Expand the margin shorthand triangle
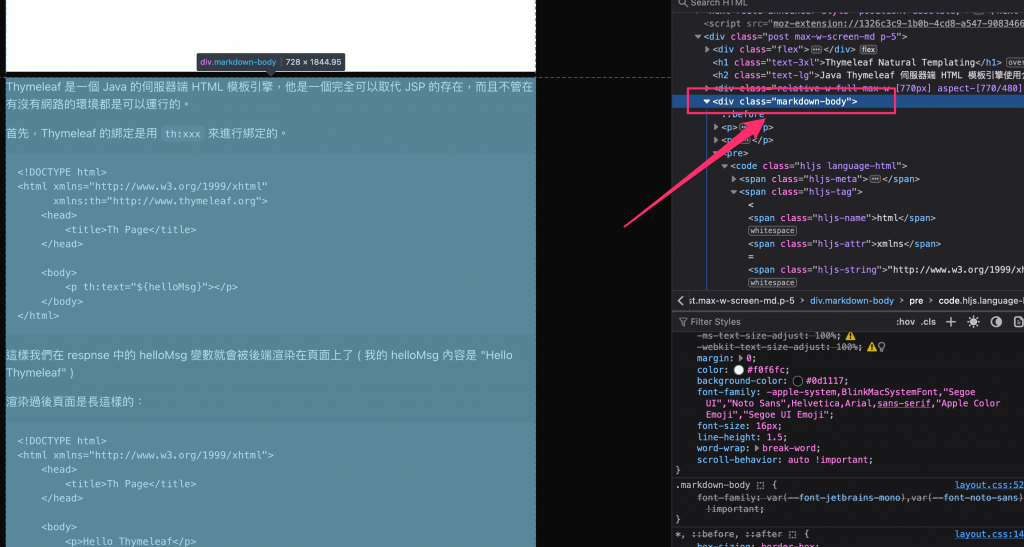 click(741, 358)
